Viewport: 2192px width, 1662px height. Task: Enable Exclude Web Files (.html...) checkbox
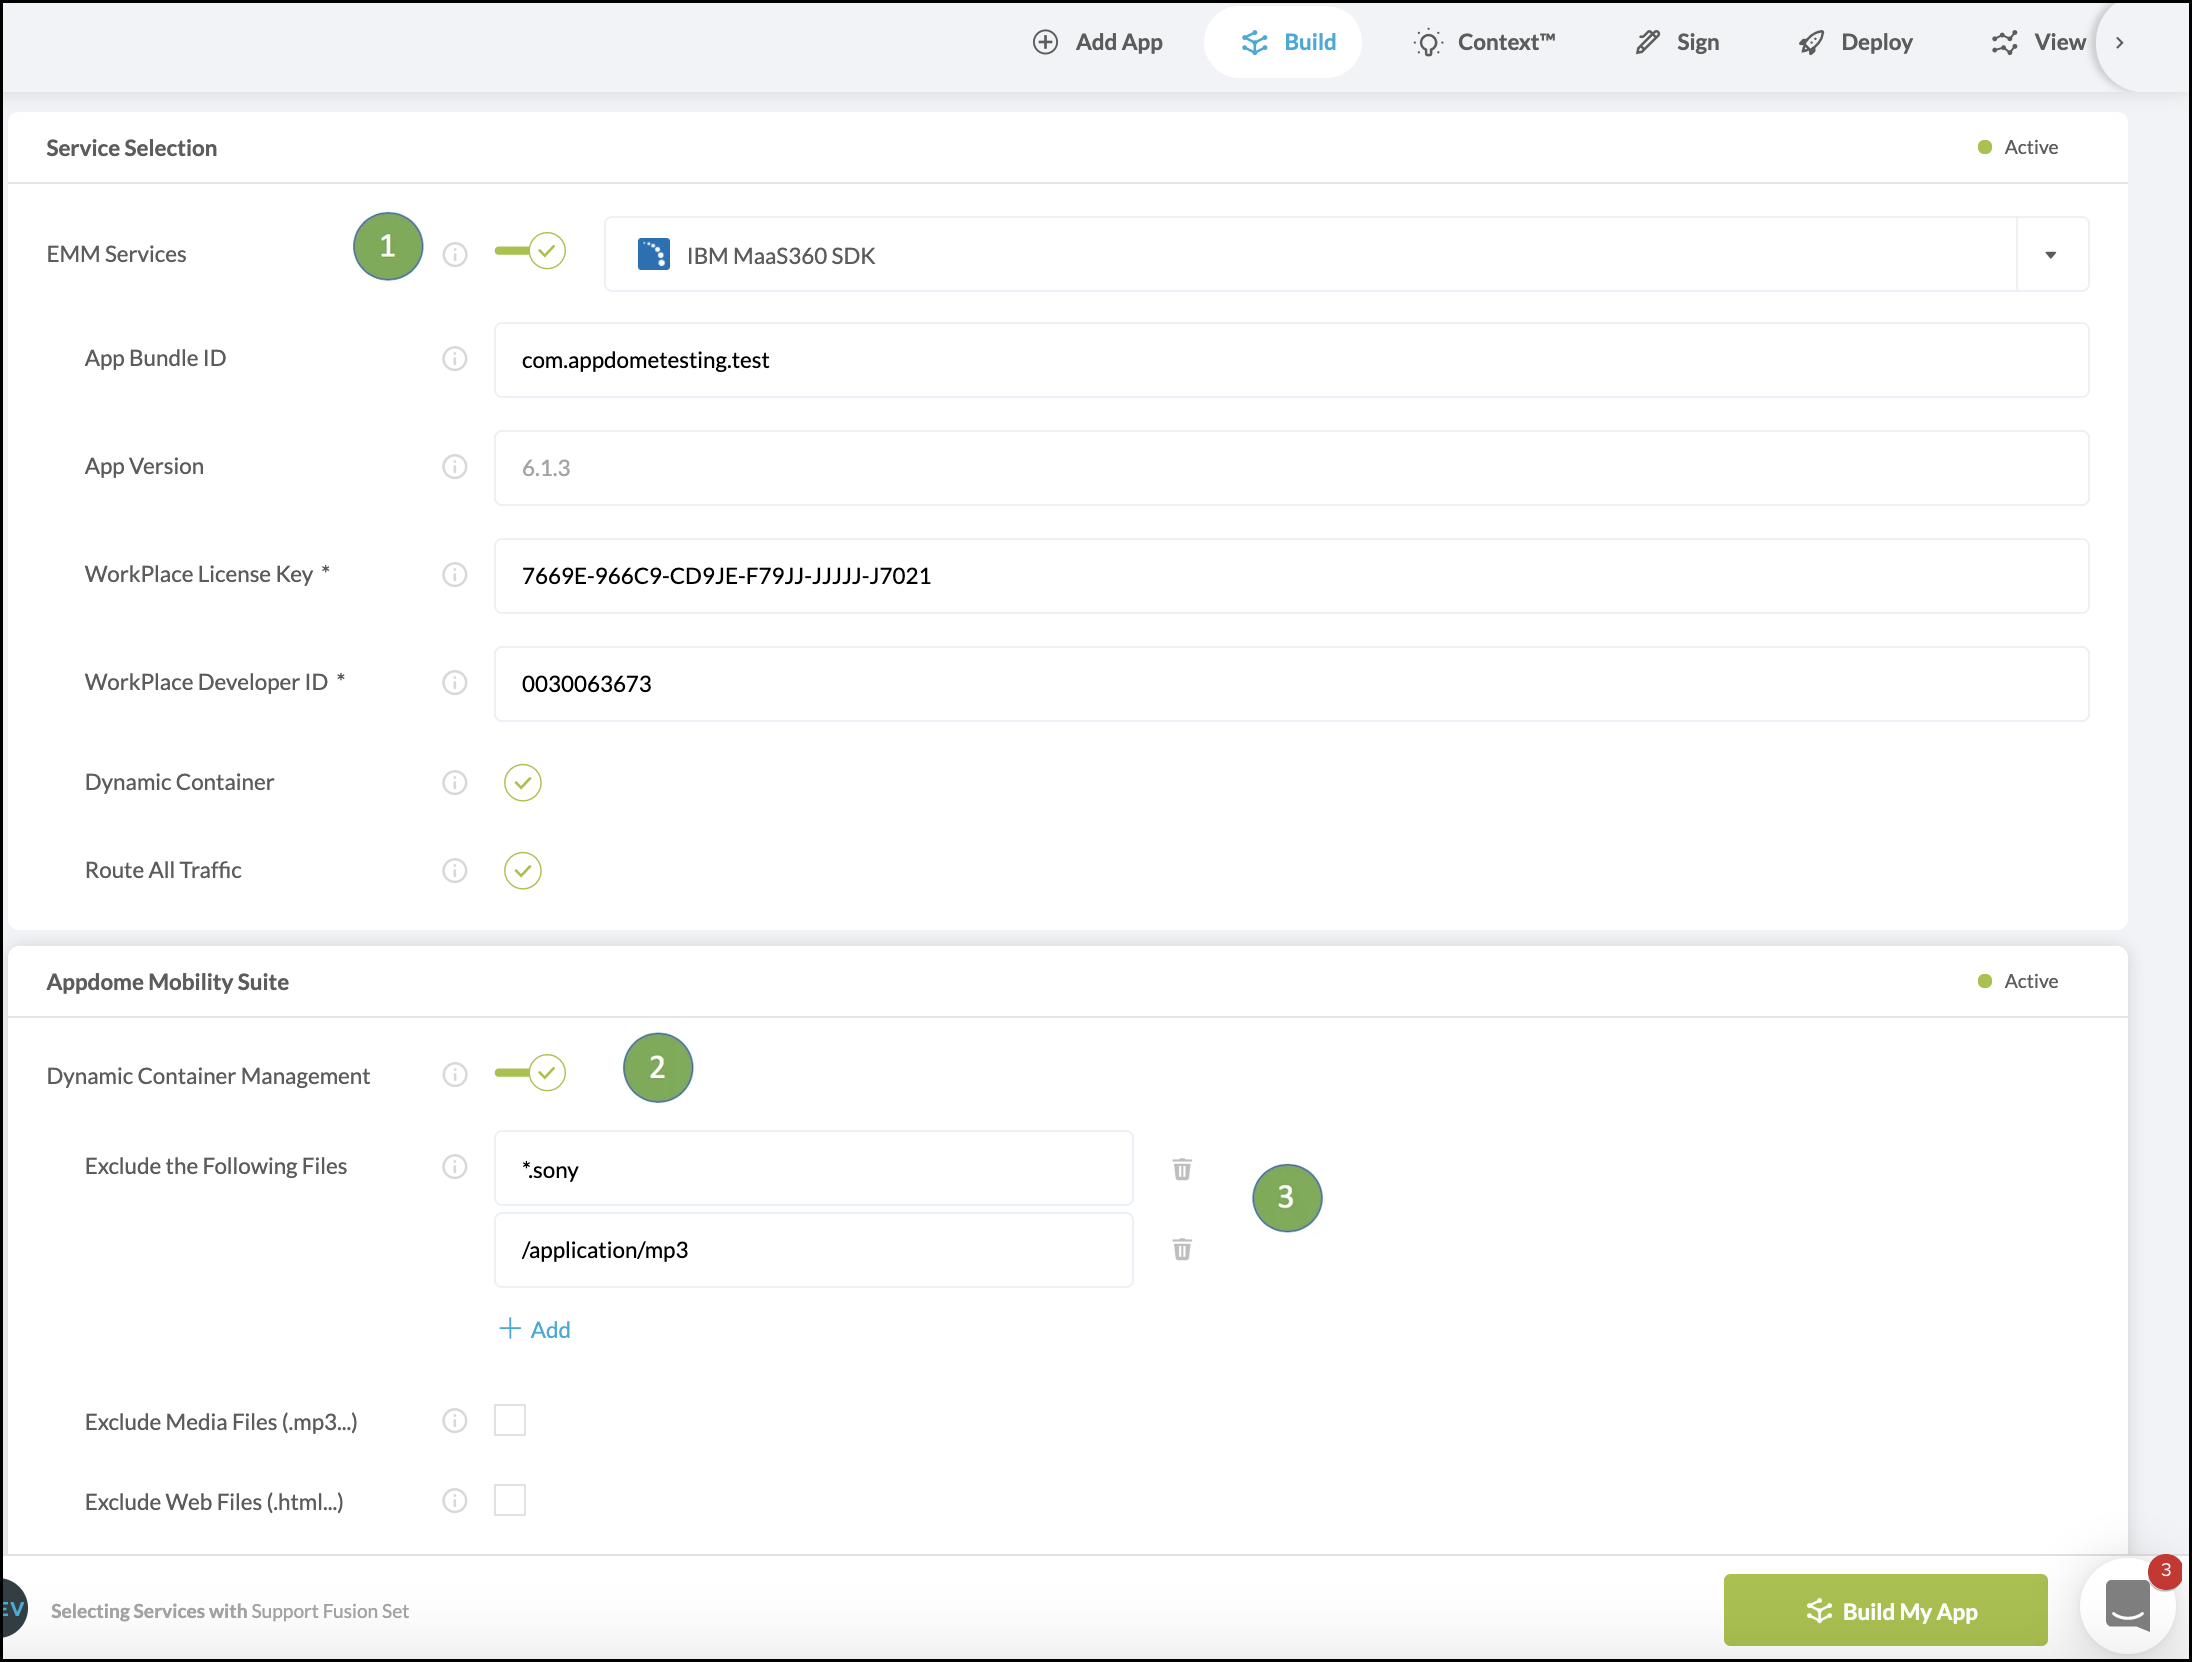pos(510,1500)
